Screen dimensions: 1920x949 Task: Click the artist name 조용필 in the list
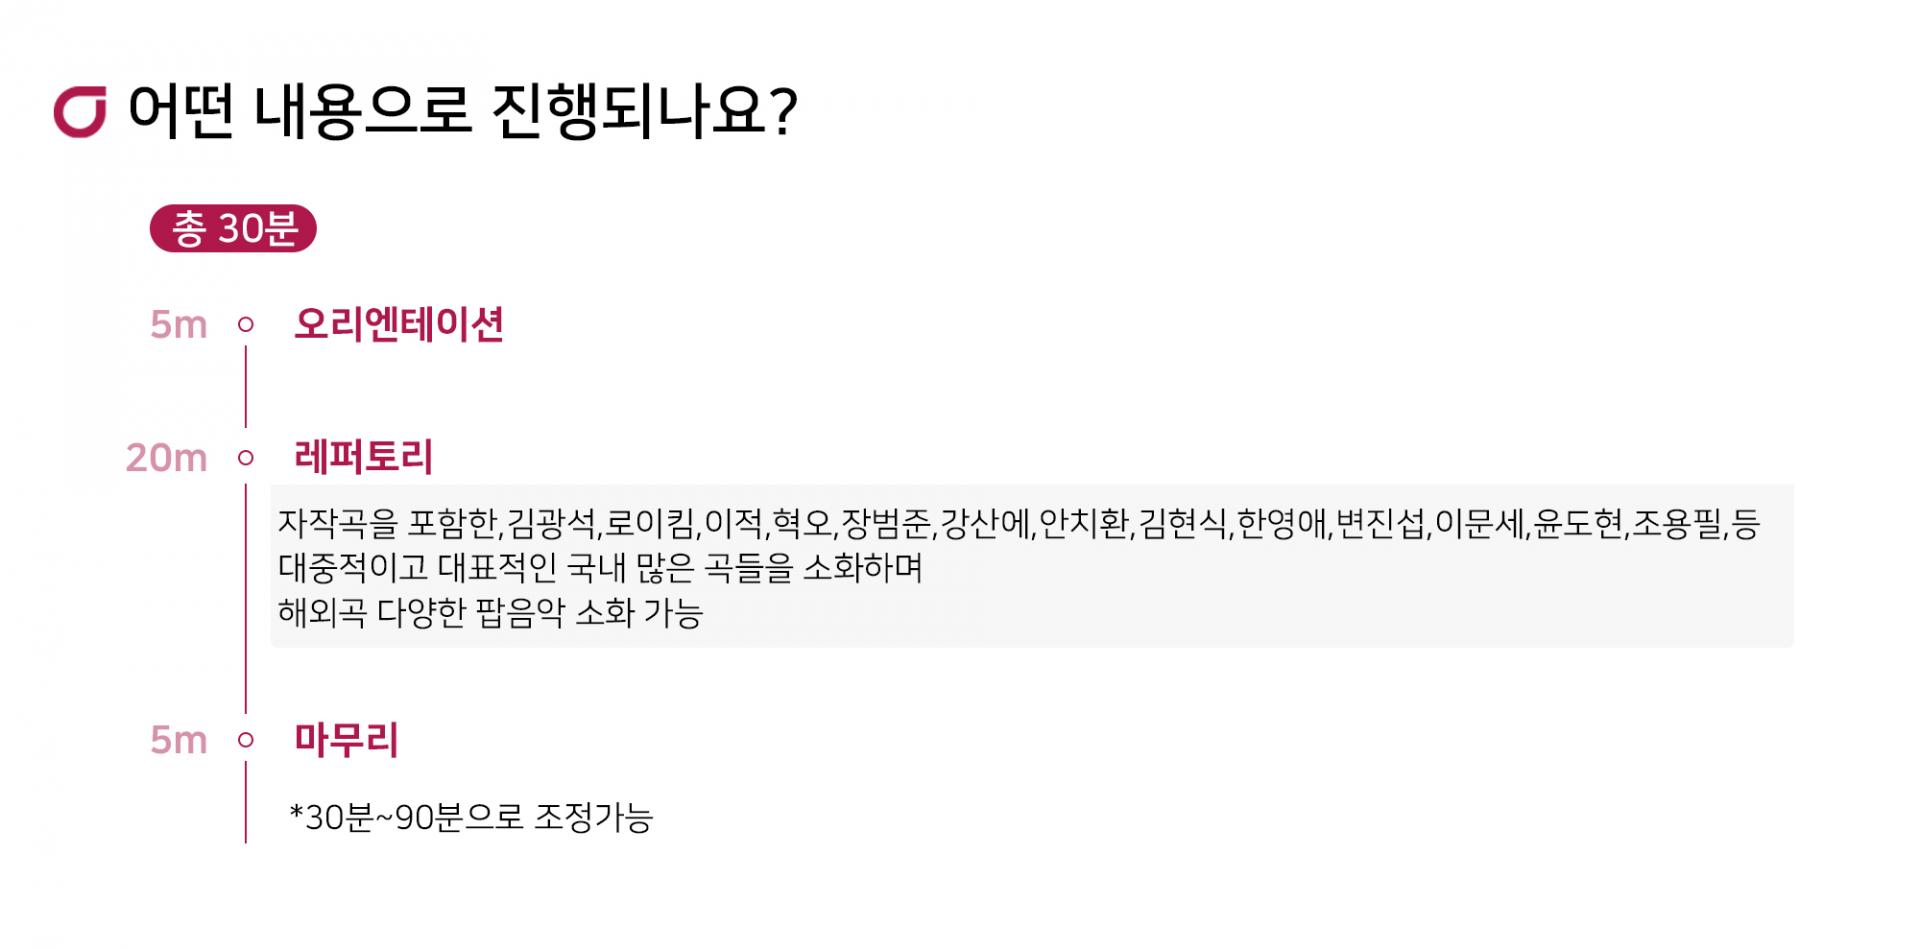(1677, 524)
